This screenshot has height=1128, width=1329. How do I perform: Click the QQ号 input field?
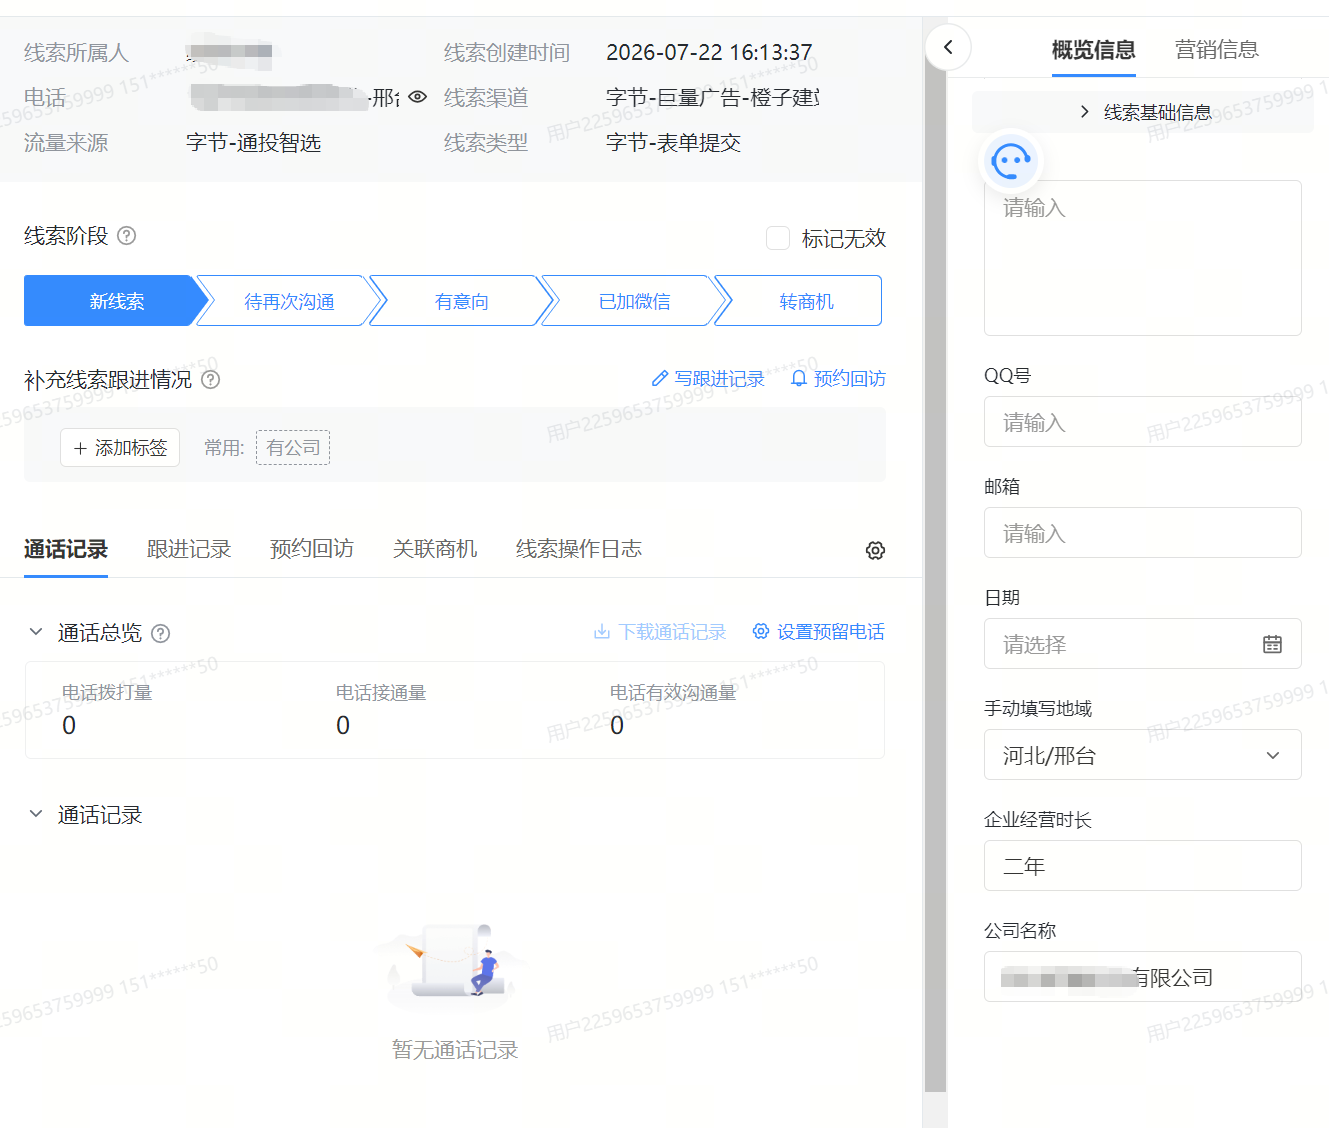click(x=1143, y=422)
